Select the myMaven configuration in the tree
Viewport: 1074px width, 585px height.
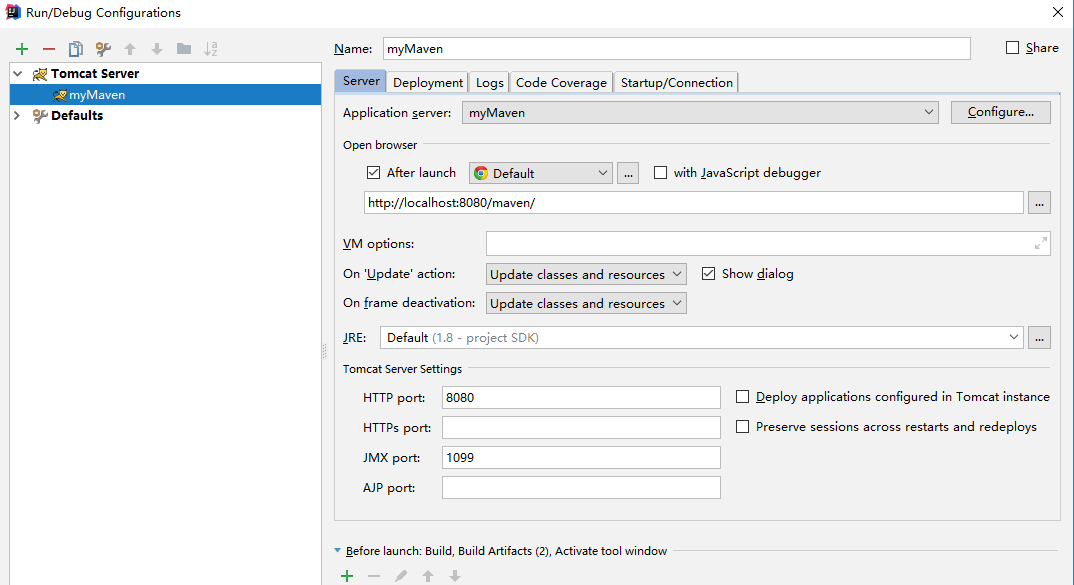pyautogui.click(x=165, y=95)
